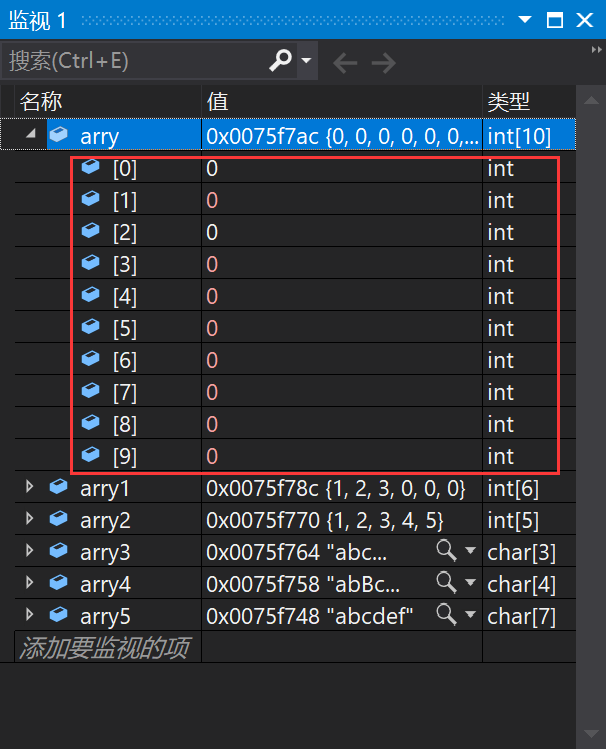Collapse the arry variable node

pyautogui.click(x=31, y=134)
